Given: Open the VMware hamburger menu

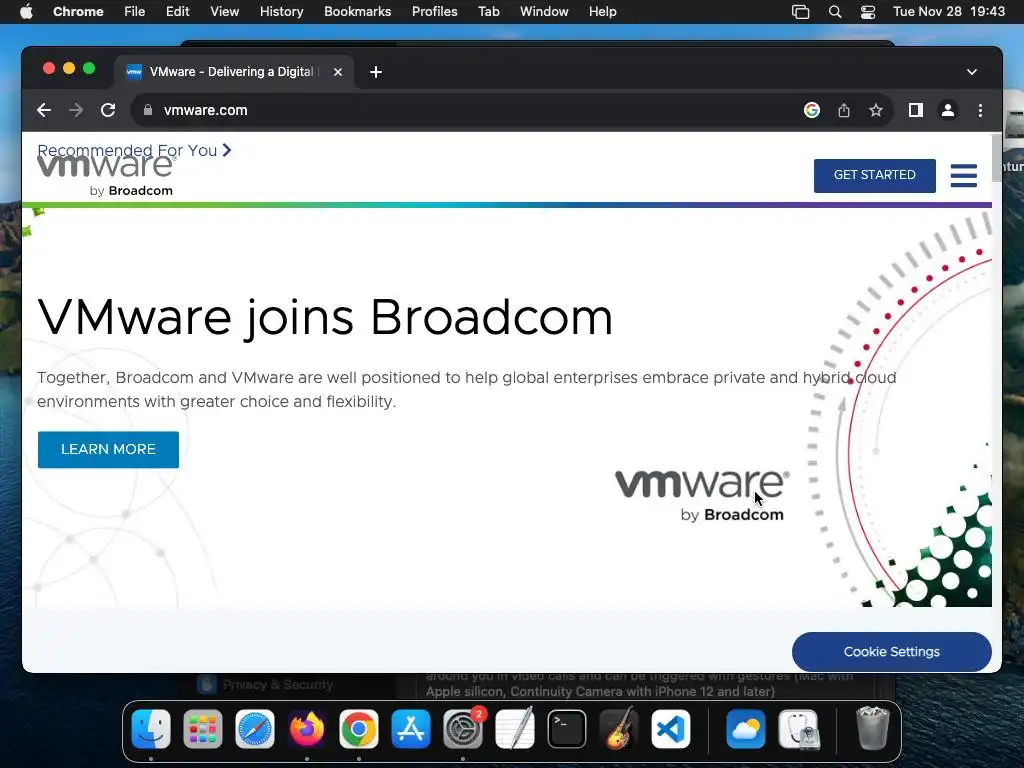Looking at the screenshot, I should pyautogui.click(x=963, y=175).
